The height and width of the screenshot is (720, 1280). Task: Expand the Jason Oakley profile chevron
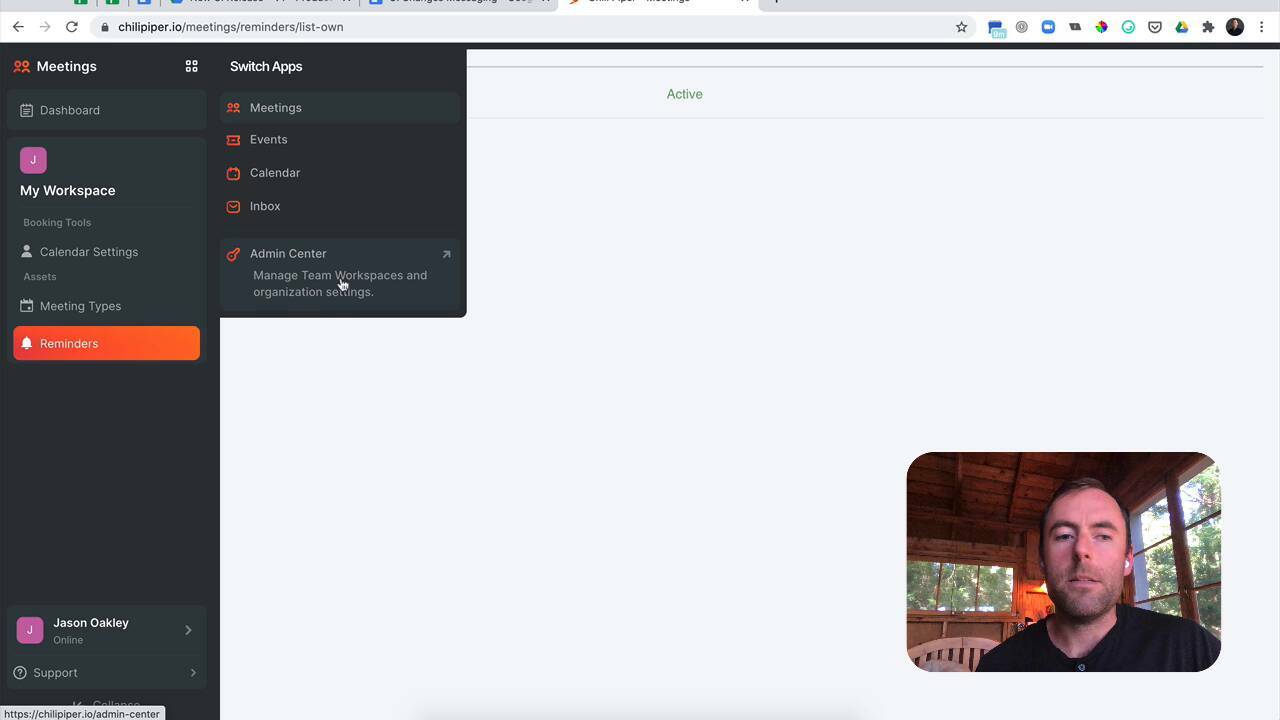click(188, 630)
